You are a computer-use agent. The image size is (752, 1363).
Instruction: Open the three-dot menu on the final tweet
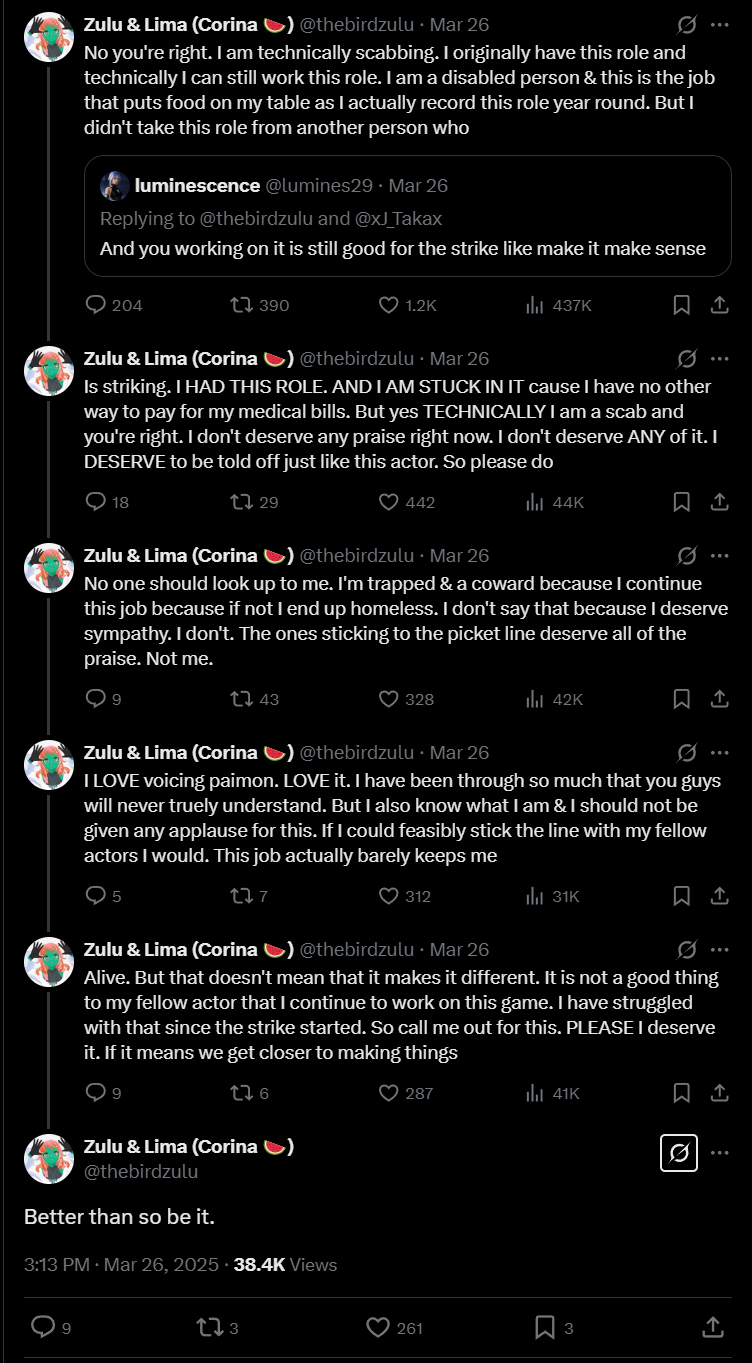719,1153
